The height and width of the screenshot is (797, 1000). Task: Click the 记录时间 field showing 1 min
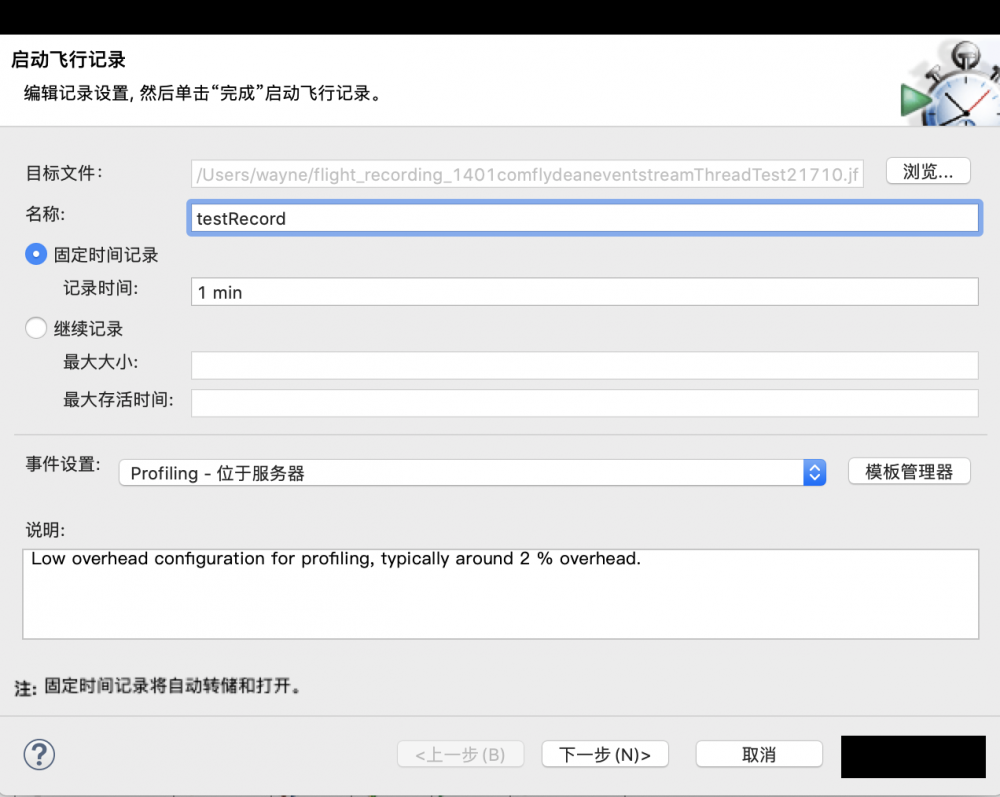click(x=585, y=291)
